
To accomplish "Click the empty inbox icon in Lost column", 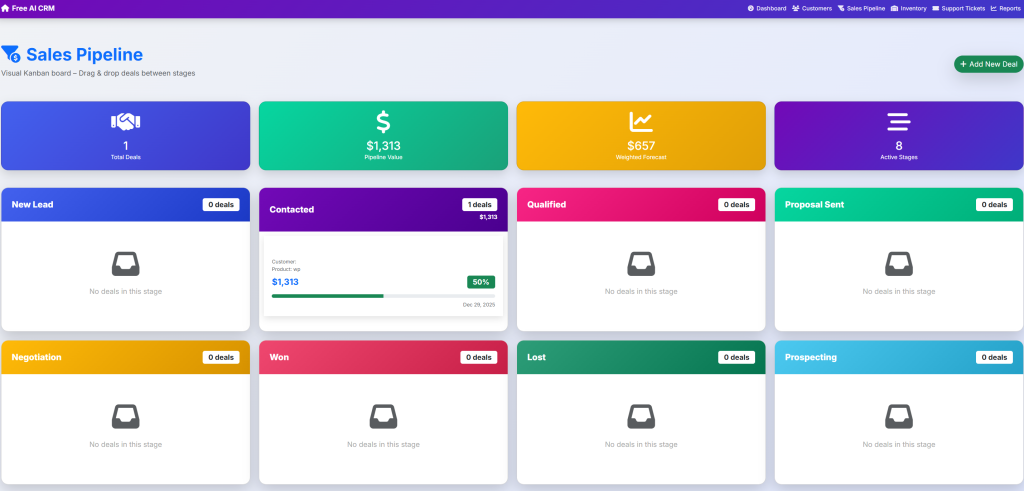I will coord(641,417).
